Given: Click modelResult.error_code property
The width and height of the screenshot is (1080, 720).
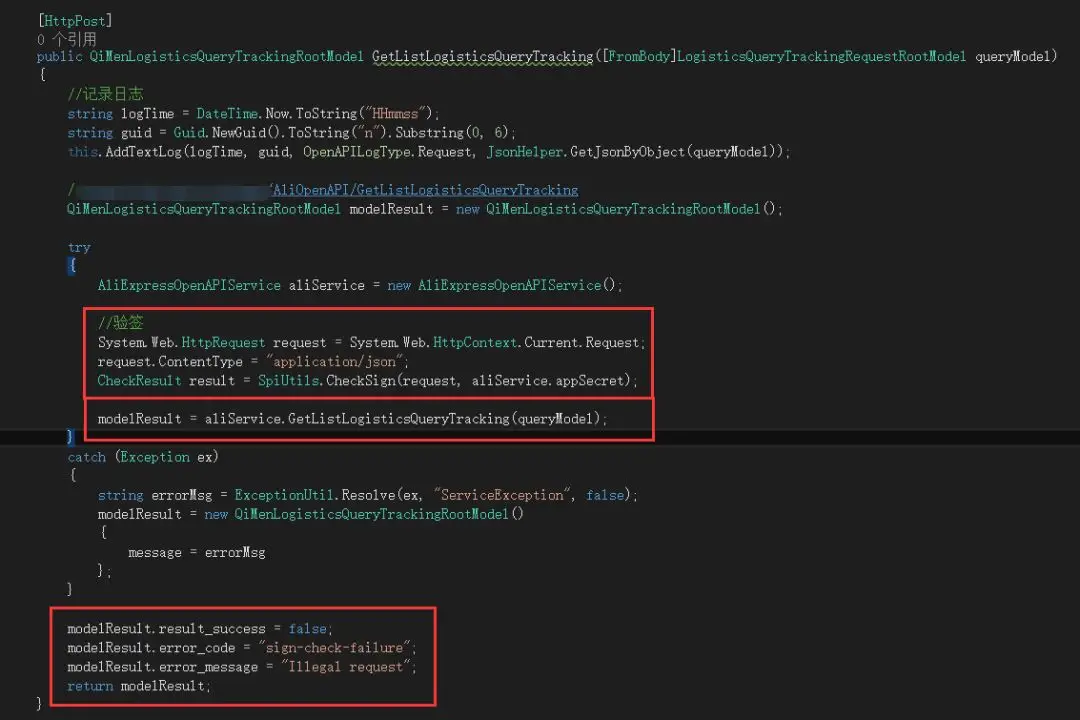Looking at the screenshot, I should (x=151, y=648).
